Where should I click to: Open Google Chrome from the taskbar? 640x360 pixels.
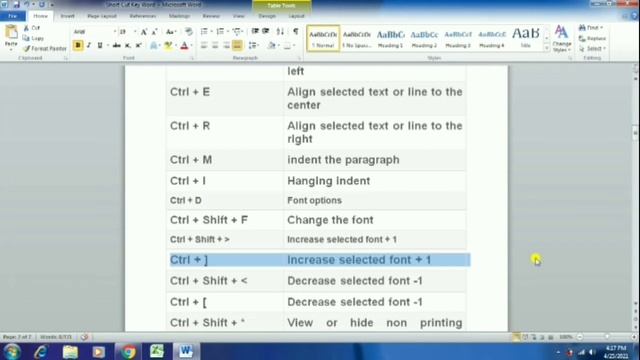[x=128, y=351]
